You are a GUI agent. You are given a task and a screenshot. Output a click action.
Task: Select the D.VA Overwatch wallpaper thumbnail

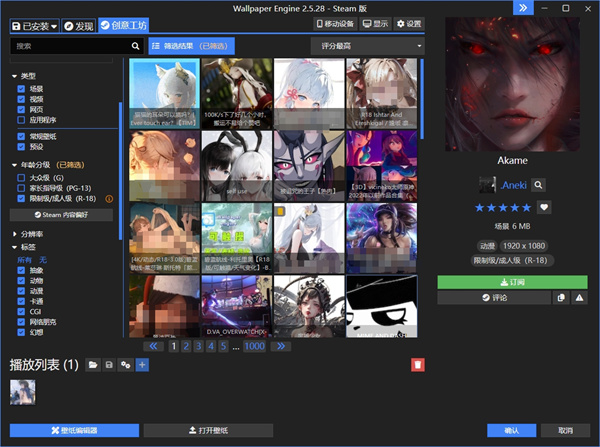click(x=237, y=306)
